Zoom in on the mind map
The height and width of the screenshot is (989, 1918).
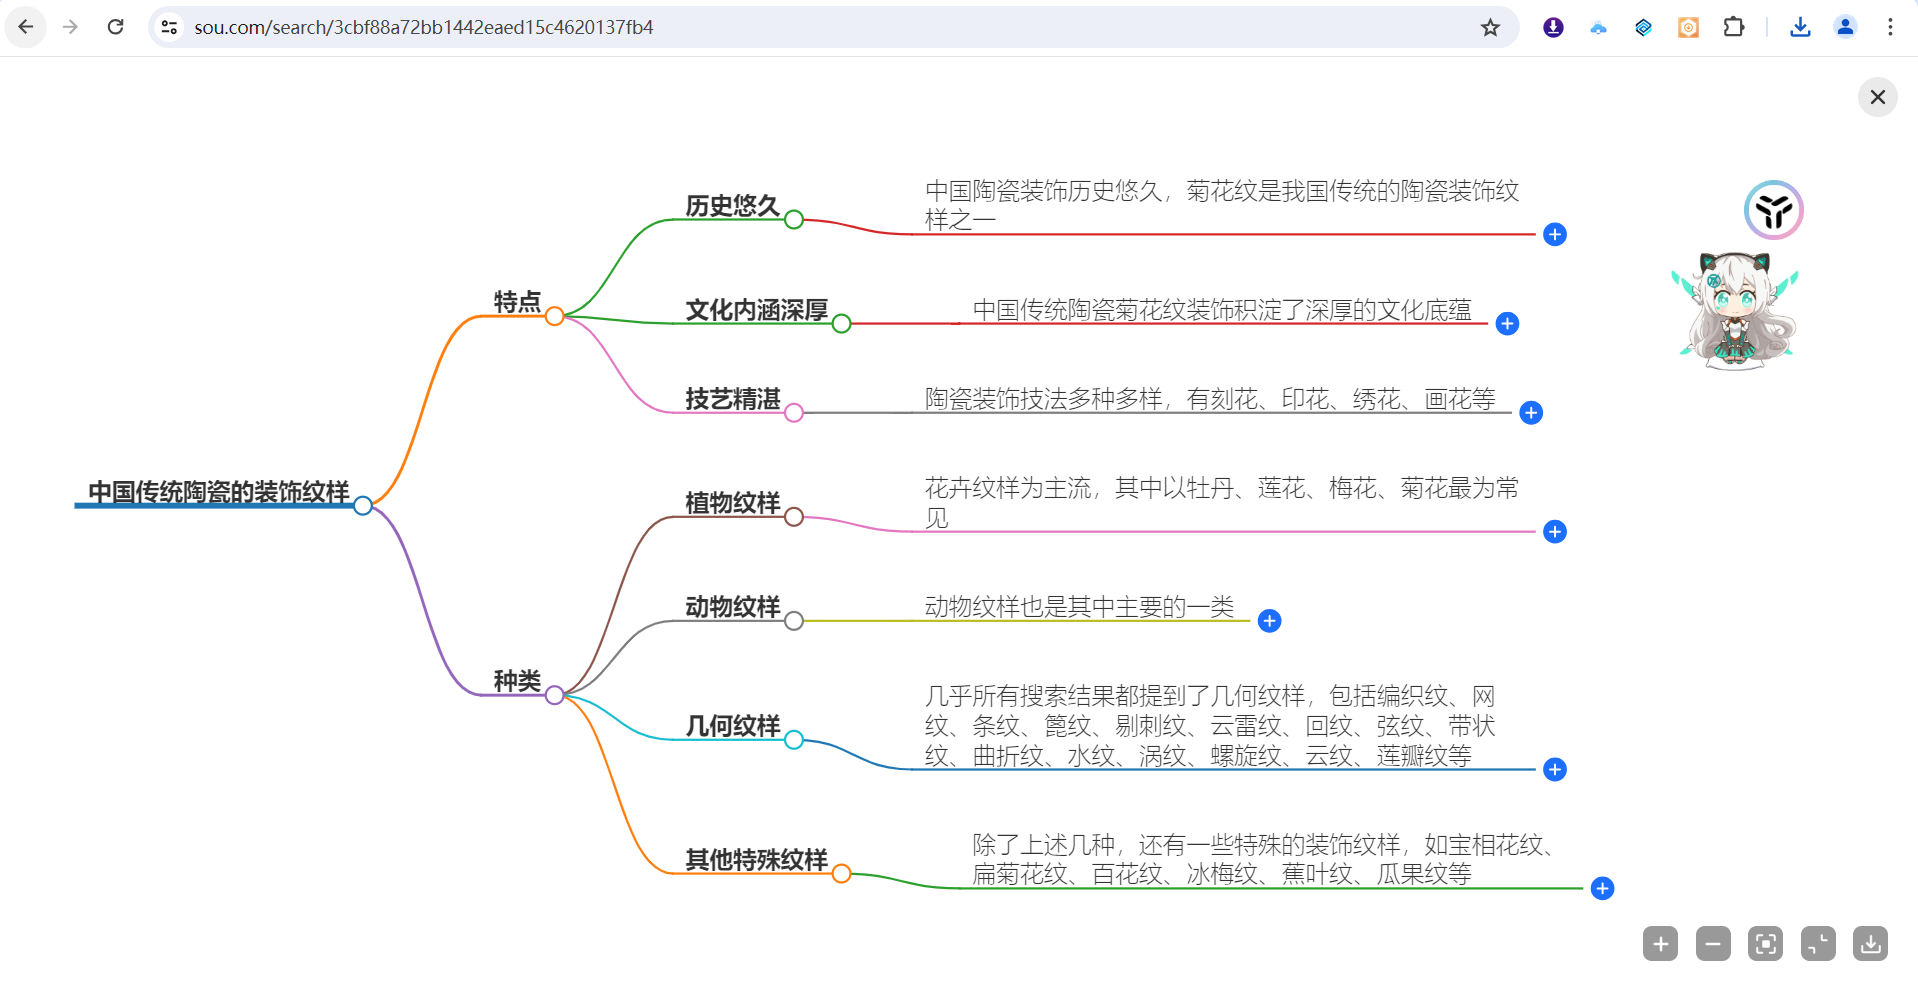point(1660,943)
